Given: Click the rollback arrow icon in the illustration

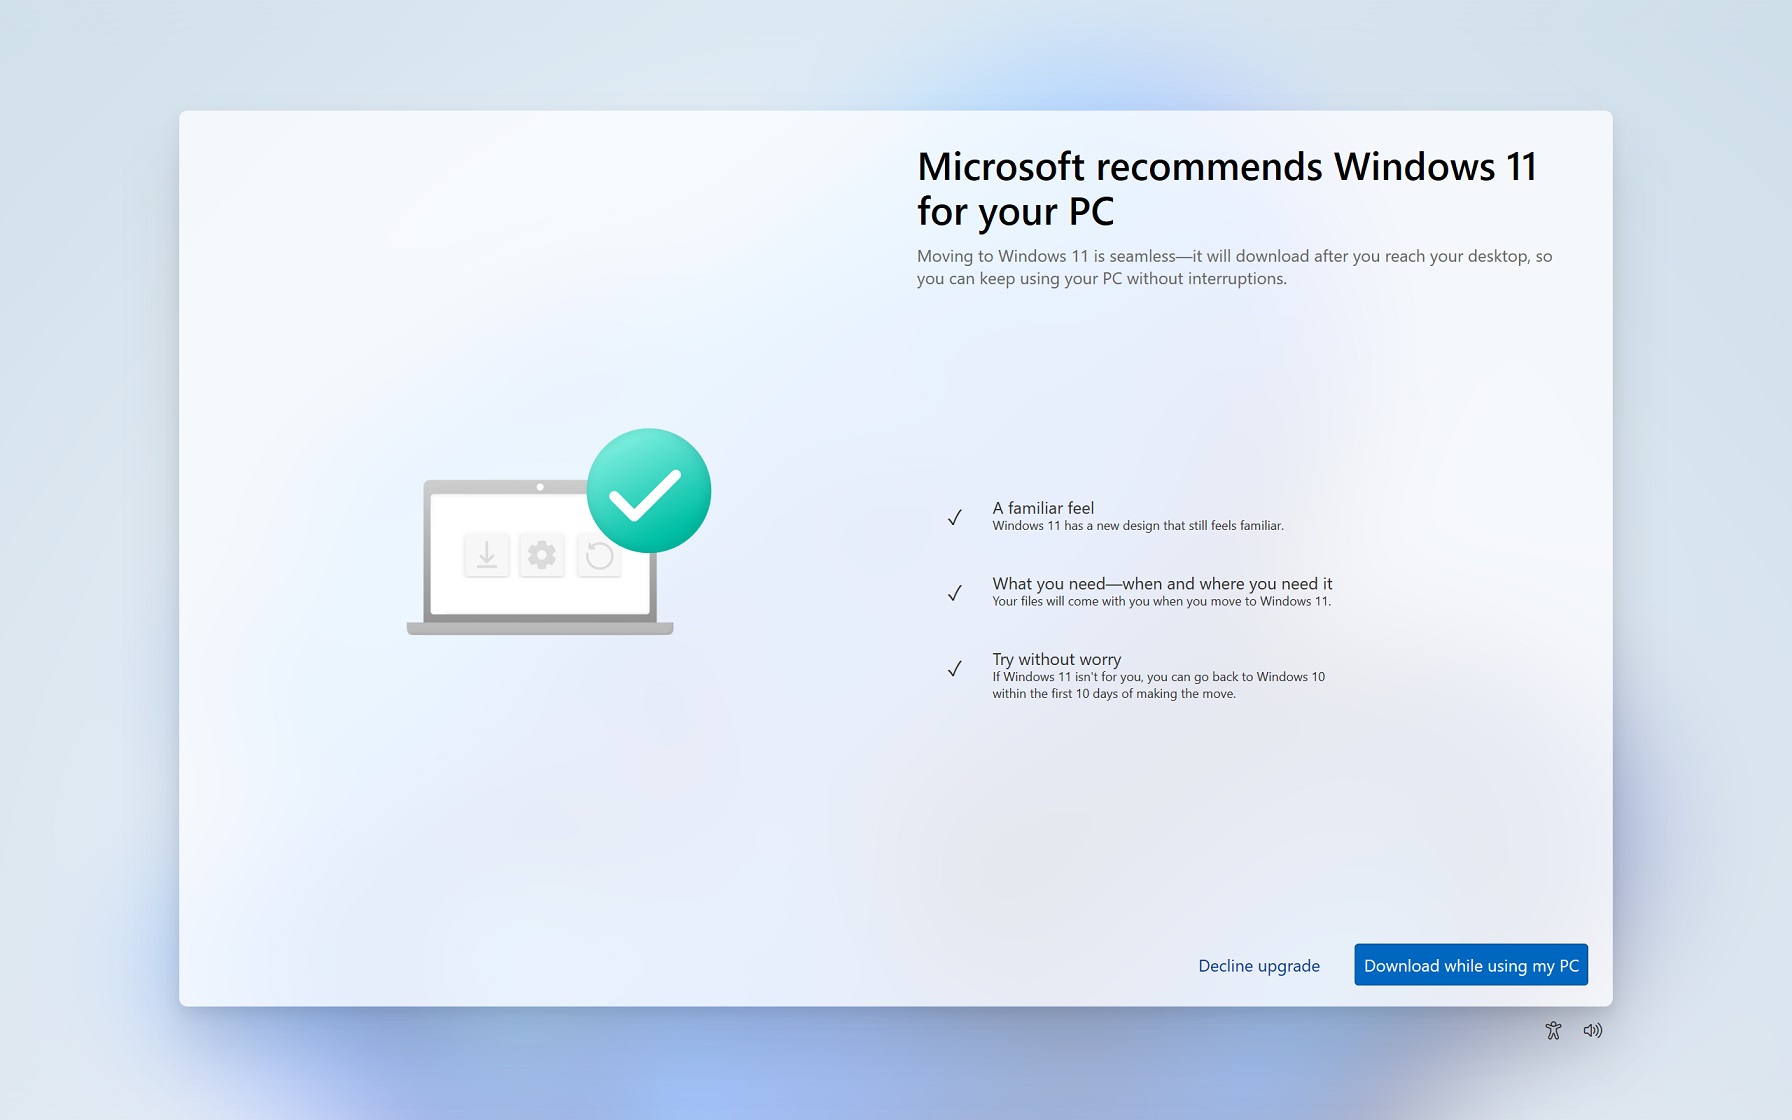Looking at the screenshot, I should point(598,555).
